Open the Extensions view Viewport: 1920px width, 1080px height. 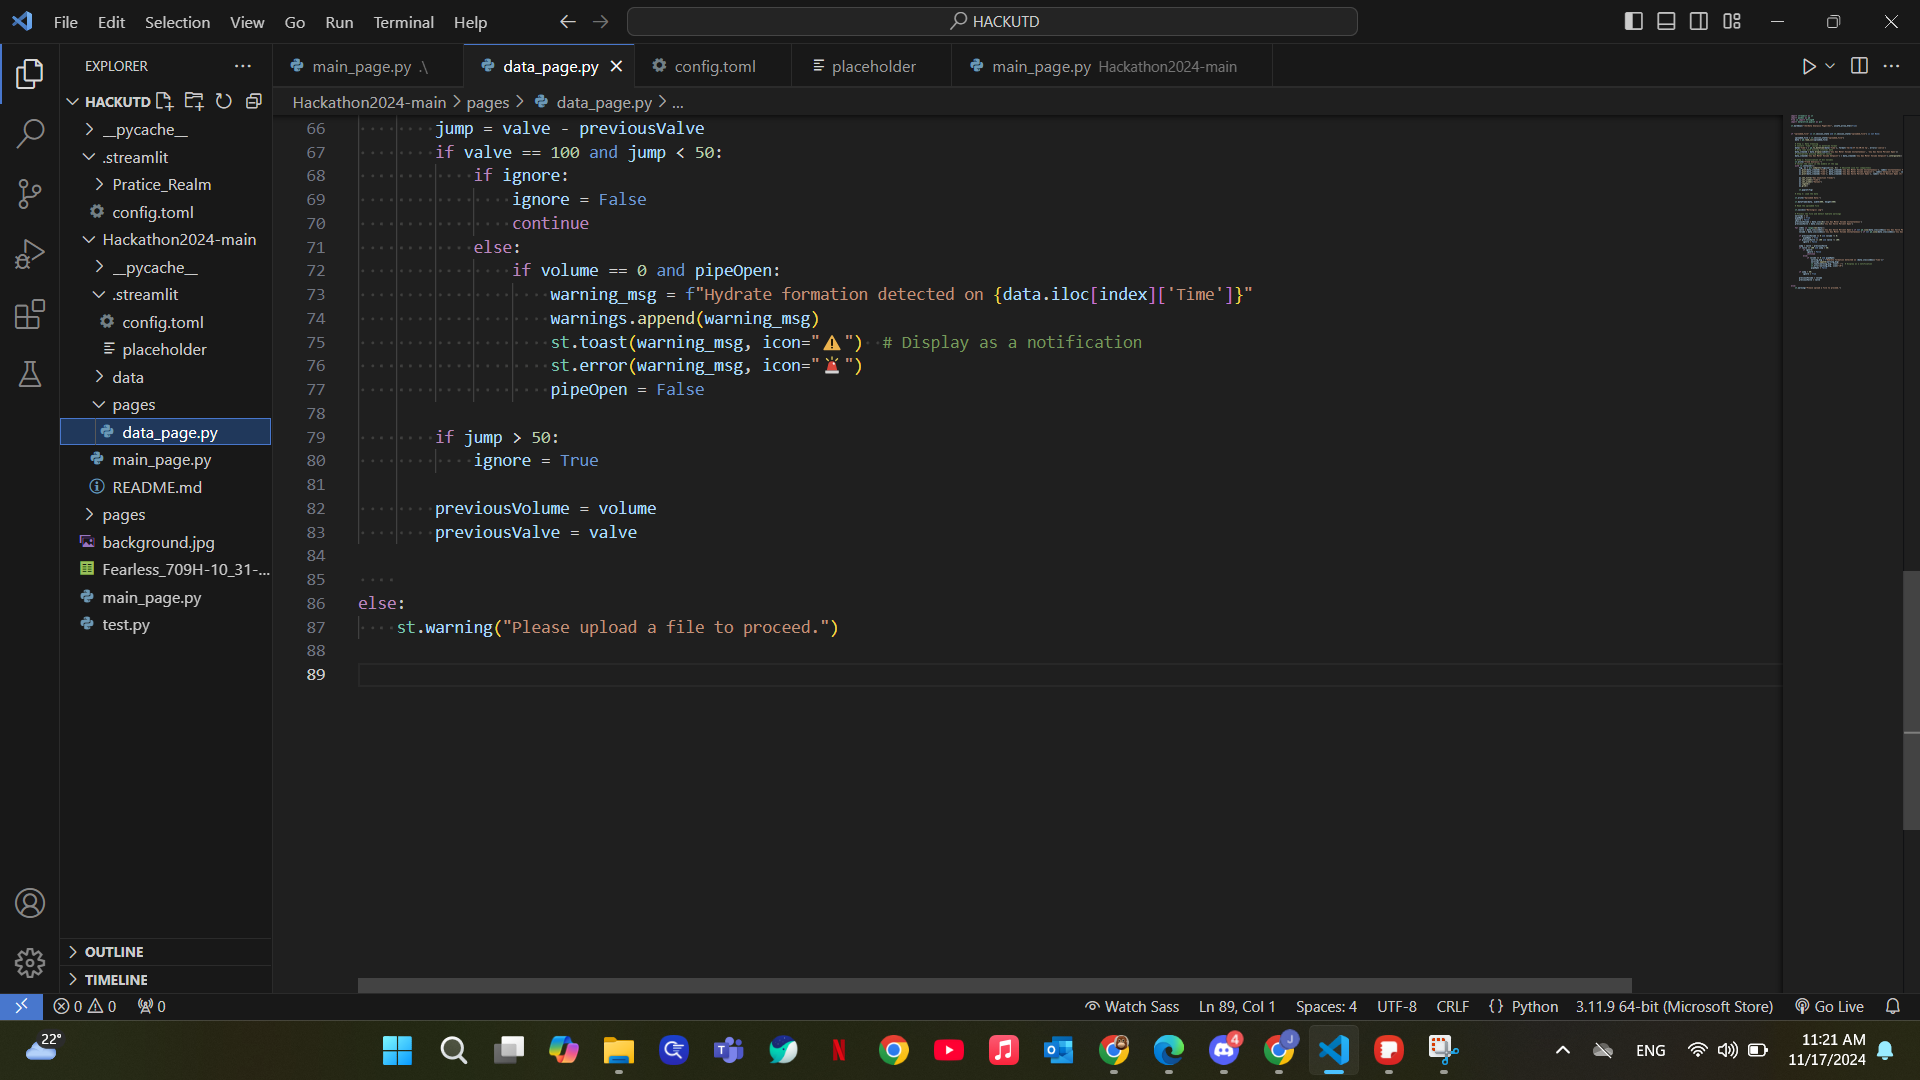click(x=30, y=314)
